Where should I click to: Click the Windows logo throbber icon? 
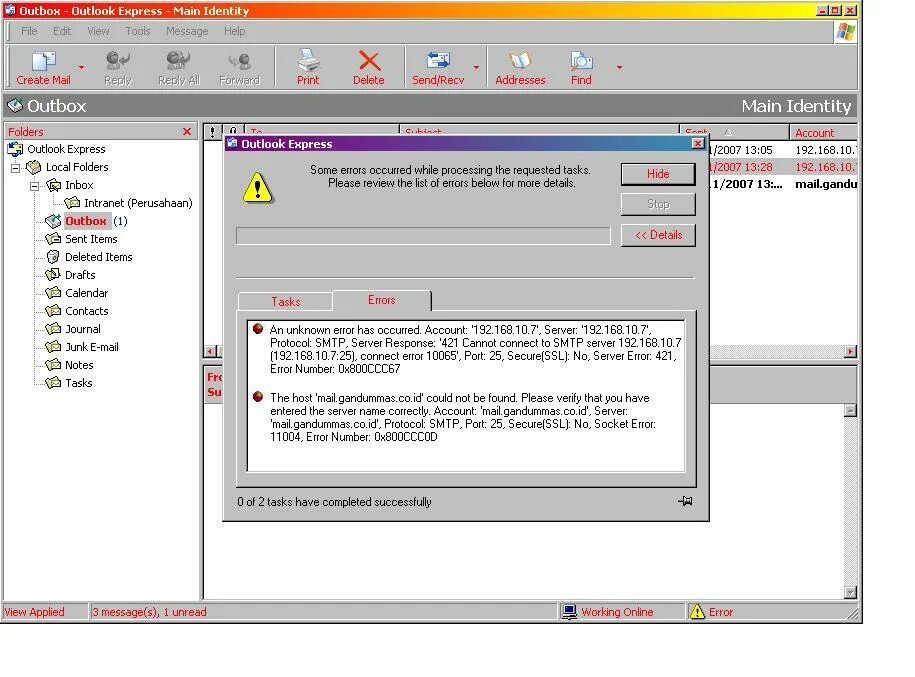point(846,32)
